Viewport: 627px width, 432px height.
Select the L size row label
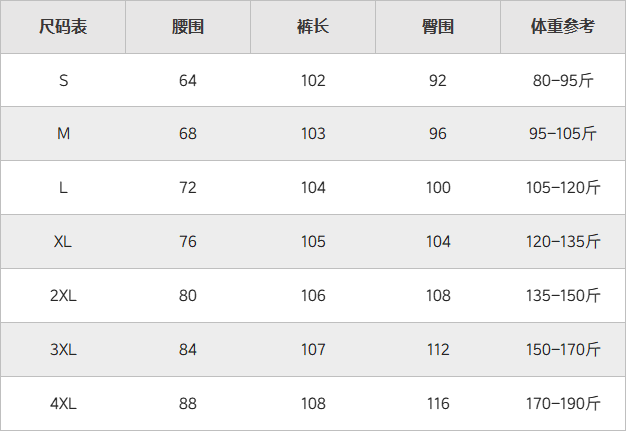[63, 188]
